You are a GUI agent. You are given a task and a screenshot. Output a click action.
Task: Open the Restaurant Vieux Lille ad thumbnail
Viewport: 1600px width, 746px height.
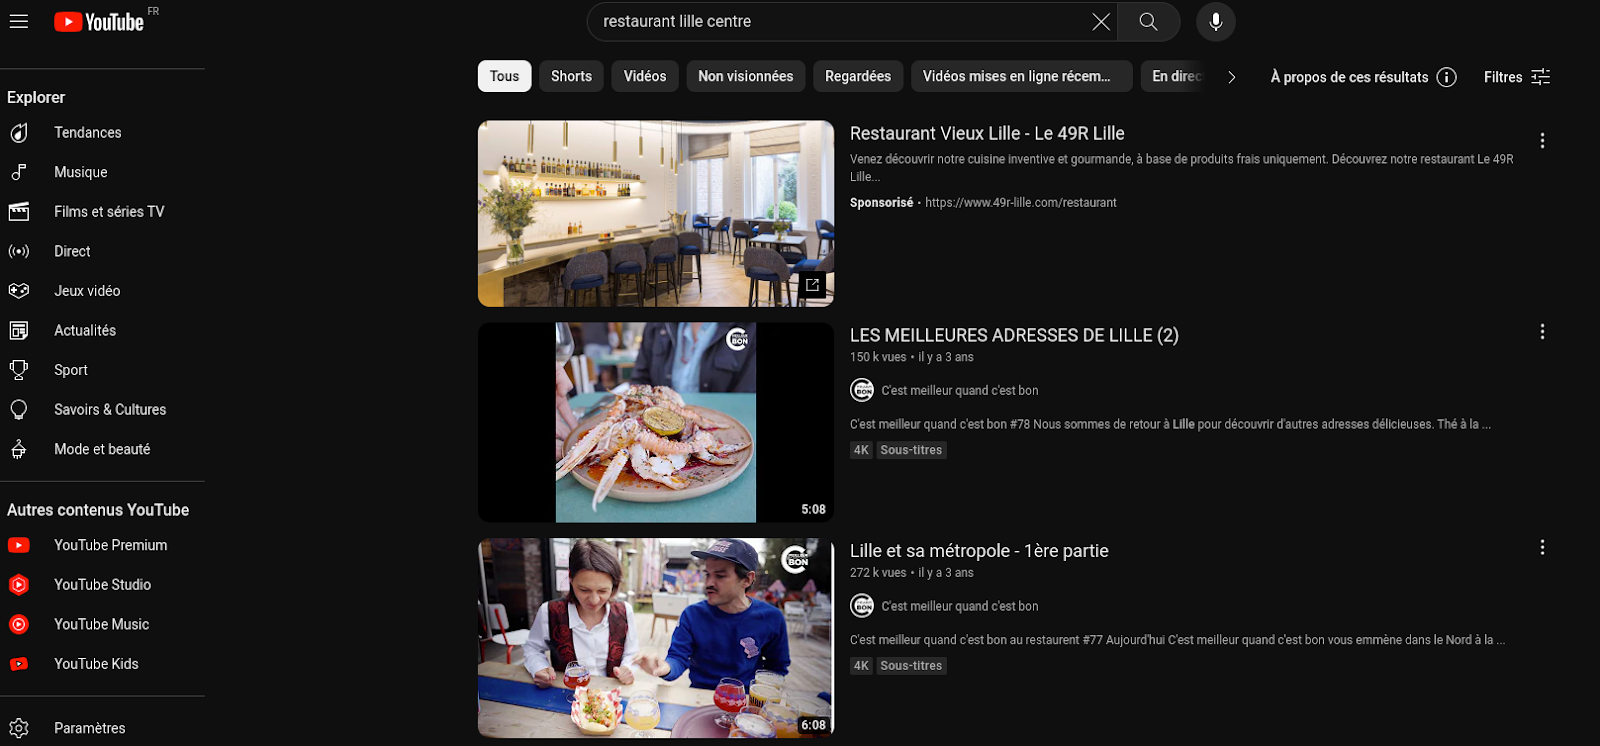[x=656, y=214]
